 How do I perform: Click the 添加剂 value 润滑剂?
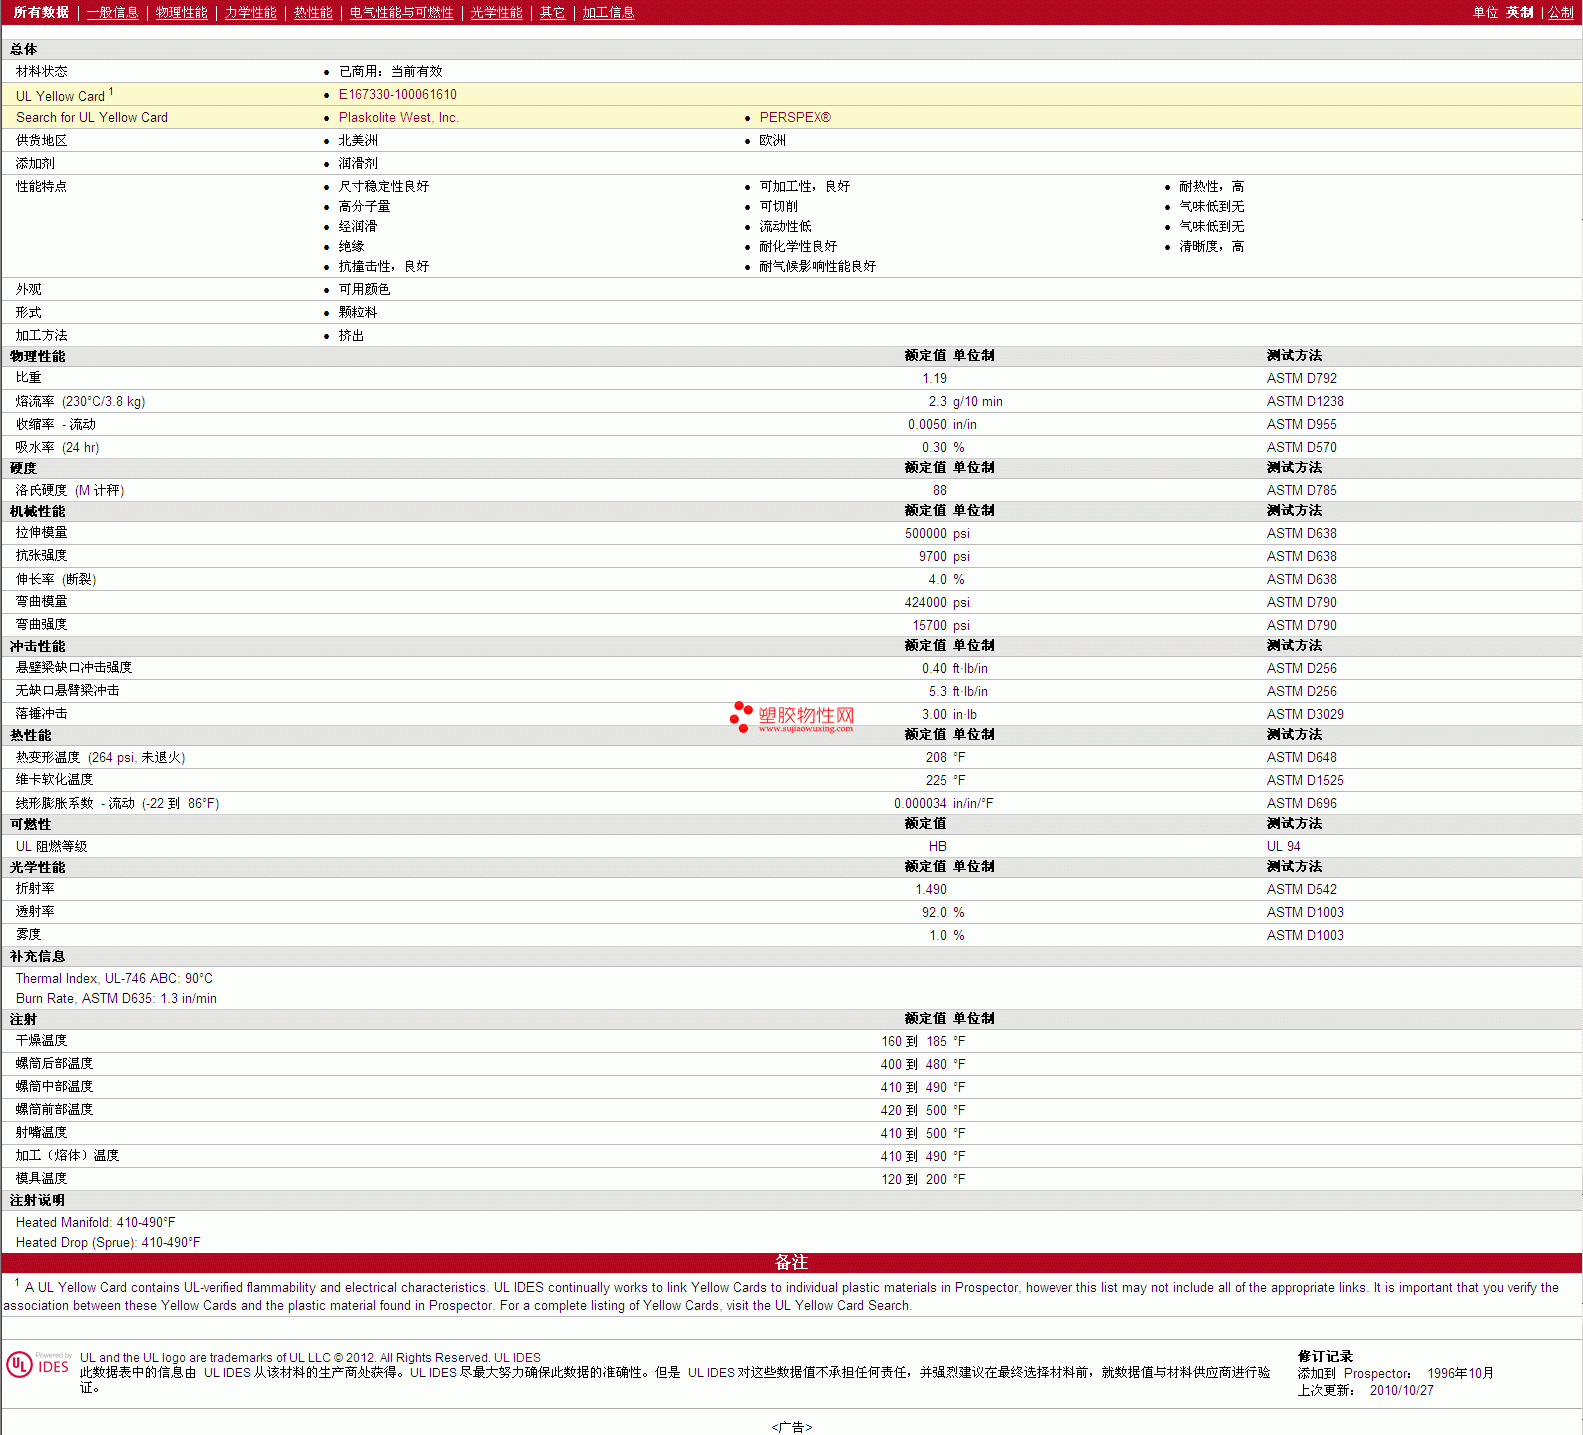pos(358,163)
